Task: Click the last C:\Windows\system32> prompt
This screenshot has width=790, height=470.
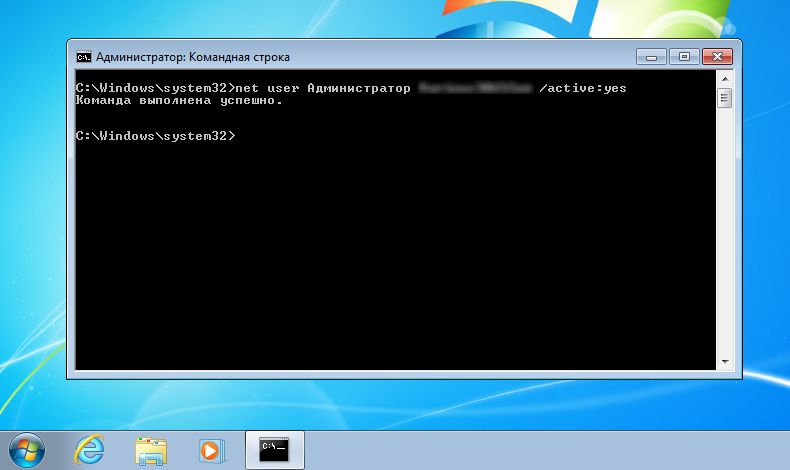Action: 155,135
